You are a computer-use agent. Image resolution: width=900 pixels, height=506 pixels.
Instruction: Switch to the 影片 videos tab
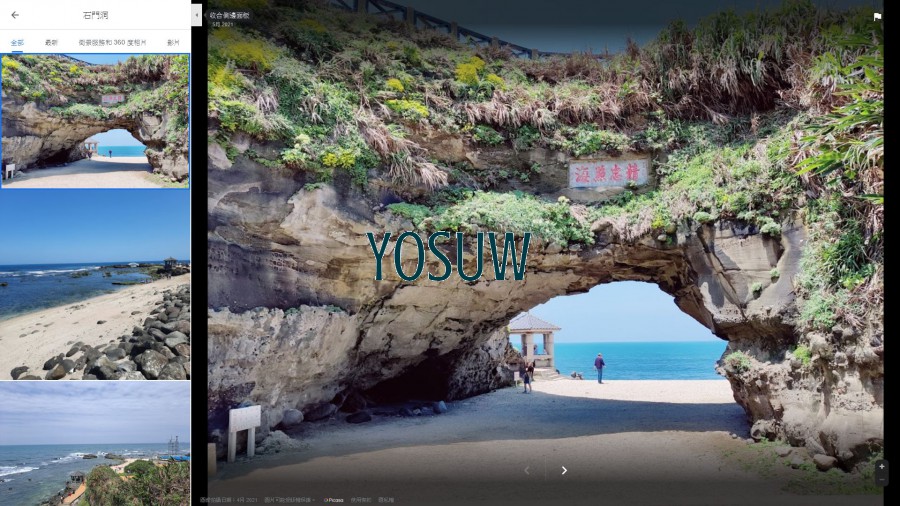pyautogui.click(x=173, y=43)
